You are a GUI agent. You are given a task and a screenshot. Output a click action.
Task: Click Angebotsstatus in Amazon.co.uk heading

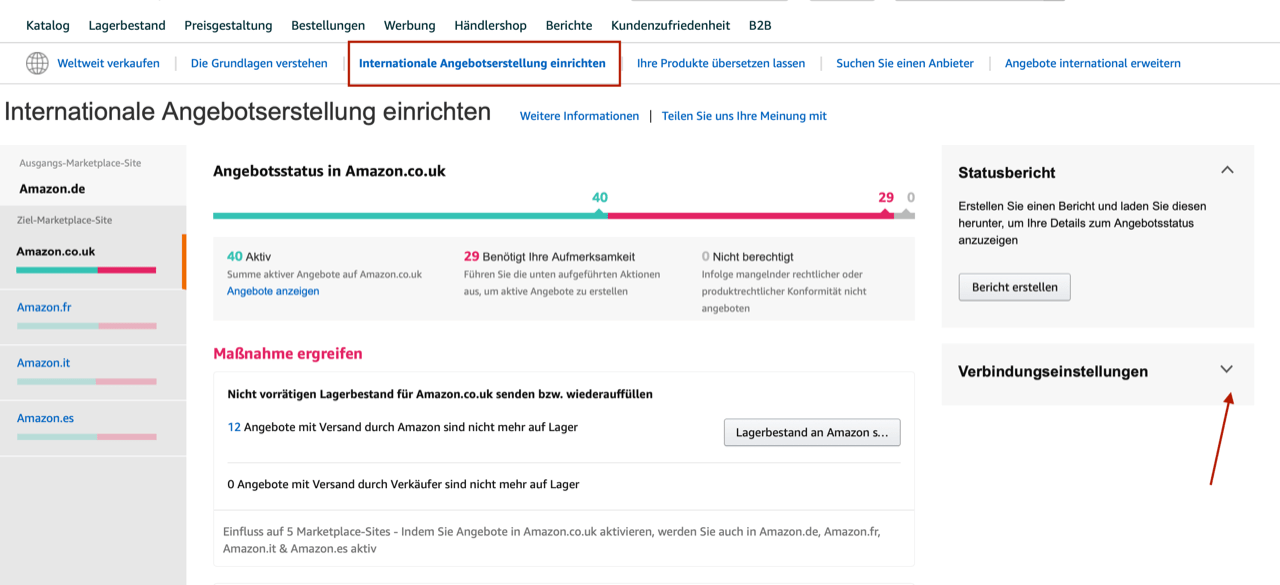pos(329,171)
